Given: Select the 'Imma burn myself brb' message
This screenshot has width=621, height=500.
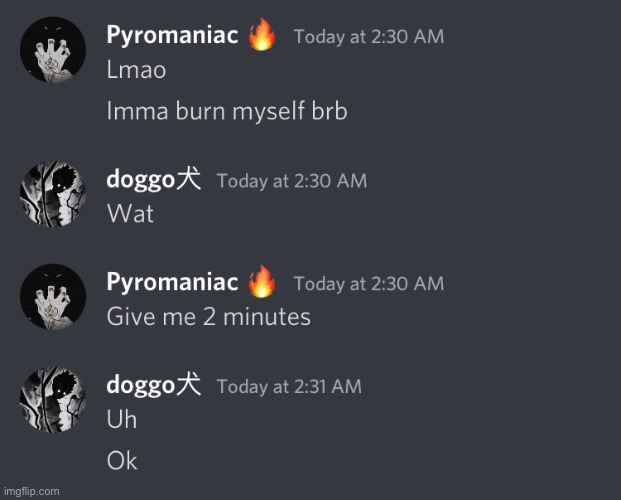Looking at the screenshot, I should pyautogui.click(x=227, y=111).
